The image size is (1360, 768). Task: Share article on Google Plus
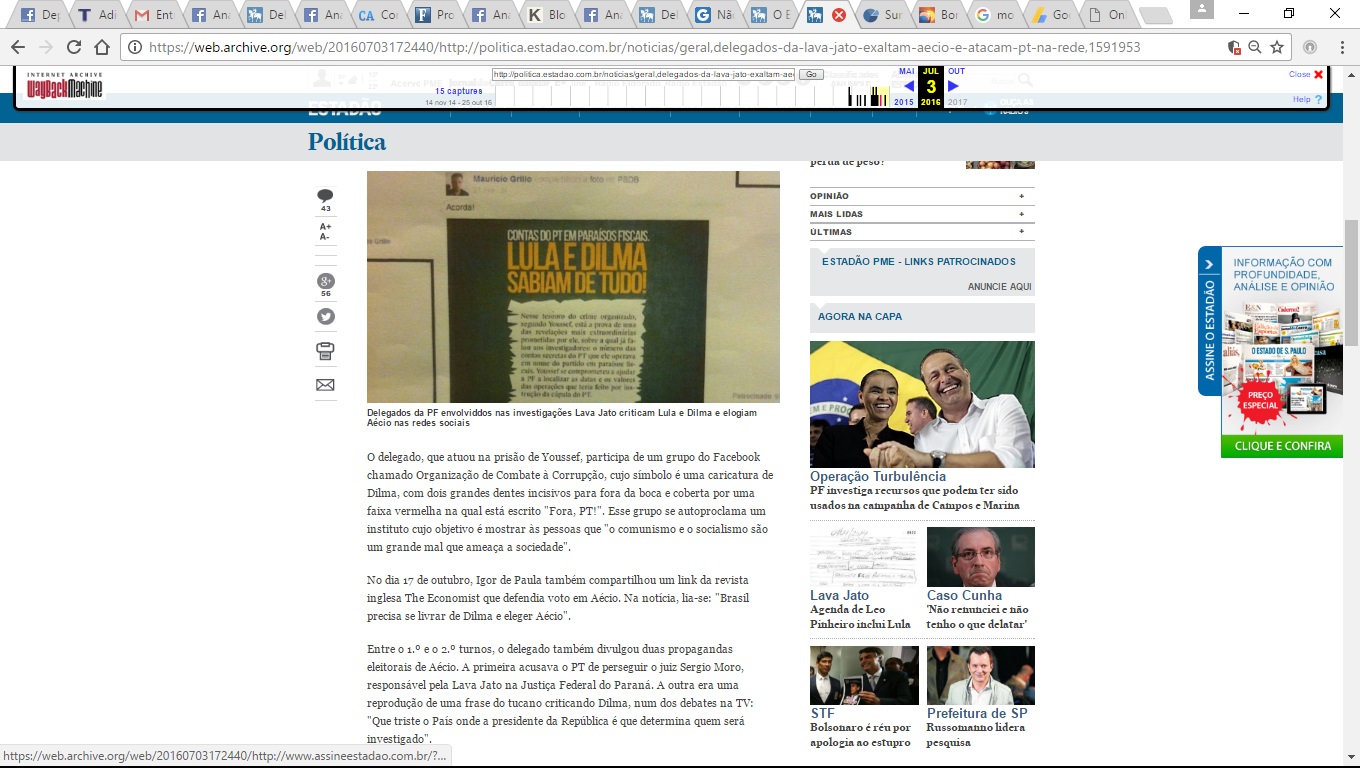coord(325,281)
